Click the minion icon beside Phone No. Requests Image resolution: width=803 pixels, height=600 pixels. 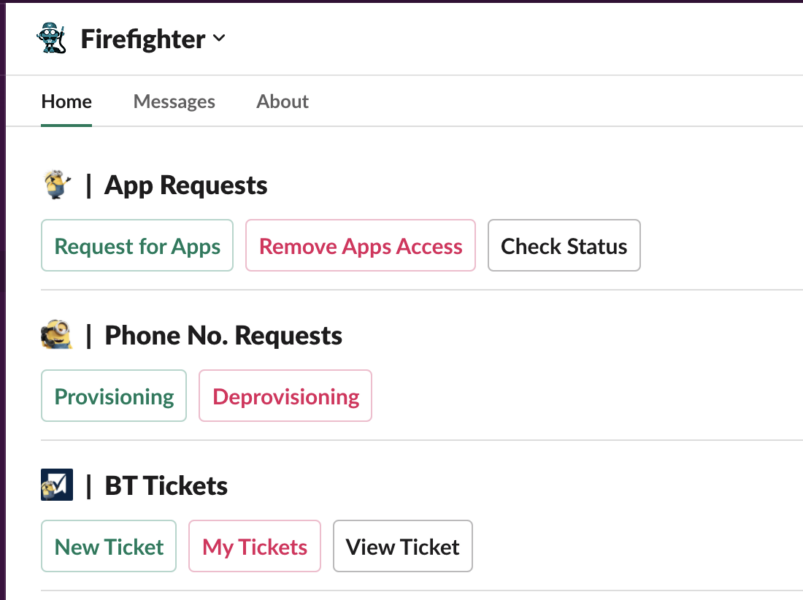[x=57, y=335]
